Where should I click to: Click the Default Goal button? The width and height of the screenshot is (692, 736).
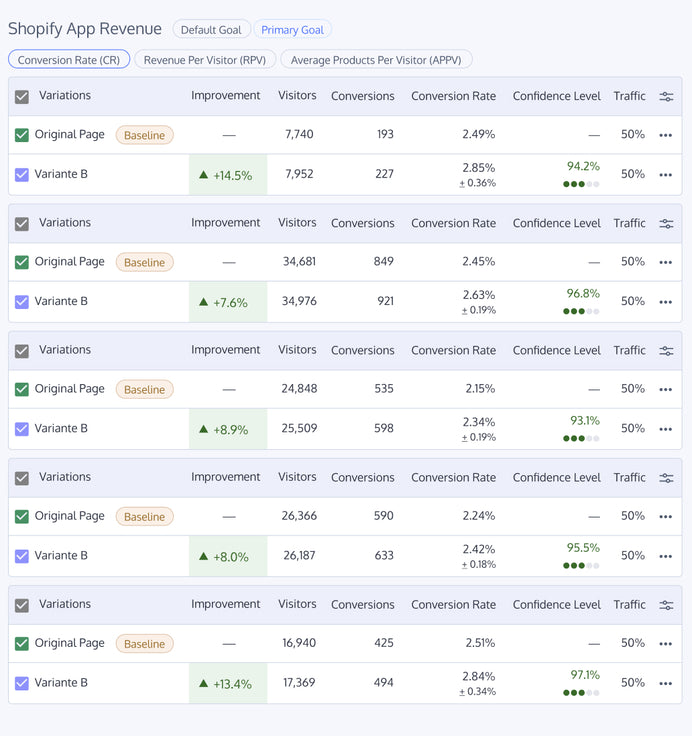(x=211, y=30)
